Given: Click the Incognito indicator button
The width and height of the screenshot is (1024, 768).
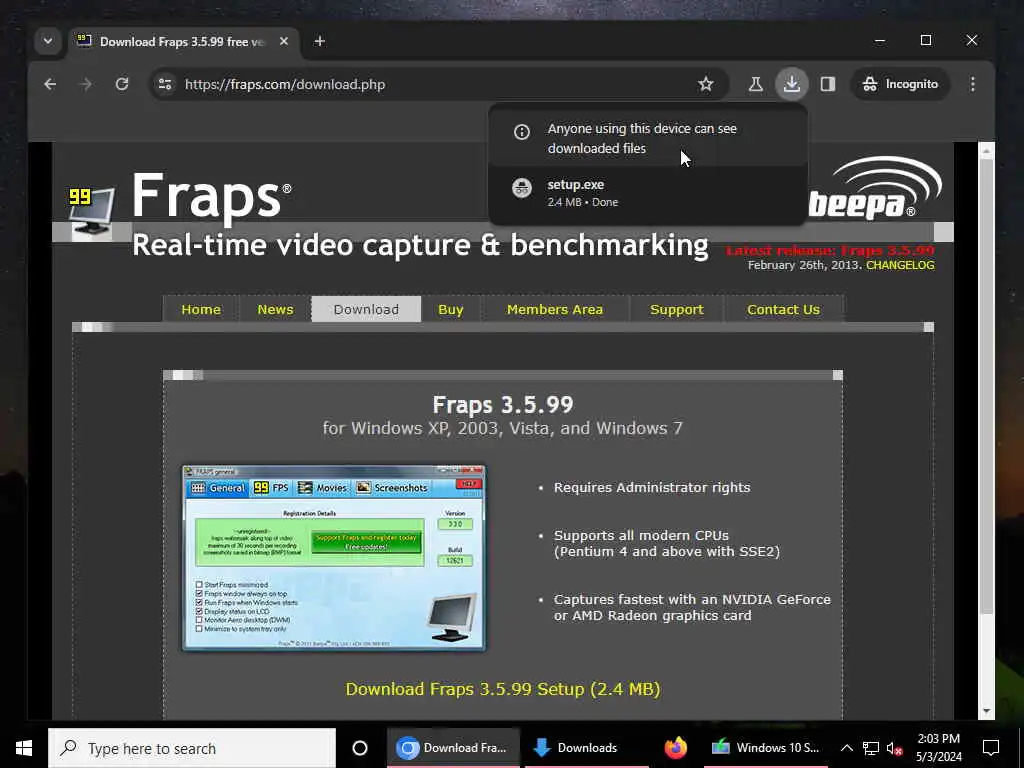Looking at the screenshot, I should 900,84.
